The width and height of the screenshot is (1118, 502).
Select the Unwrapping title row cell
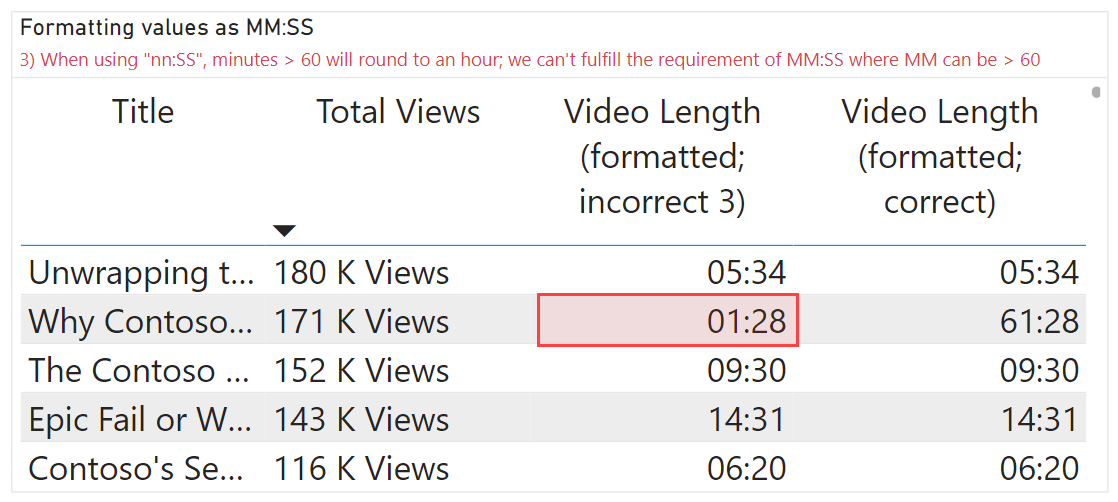tap(141, 272)
